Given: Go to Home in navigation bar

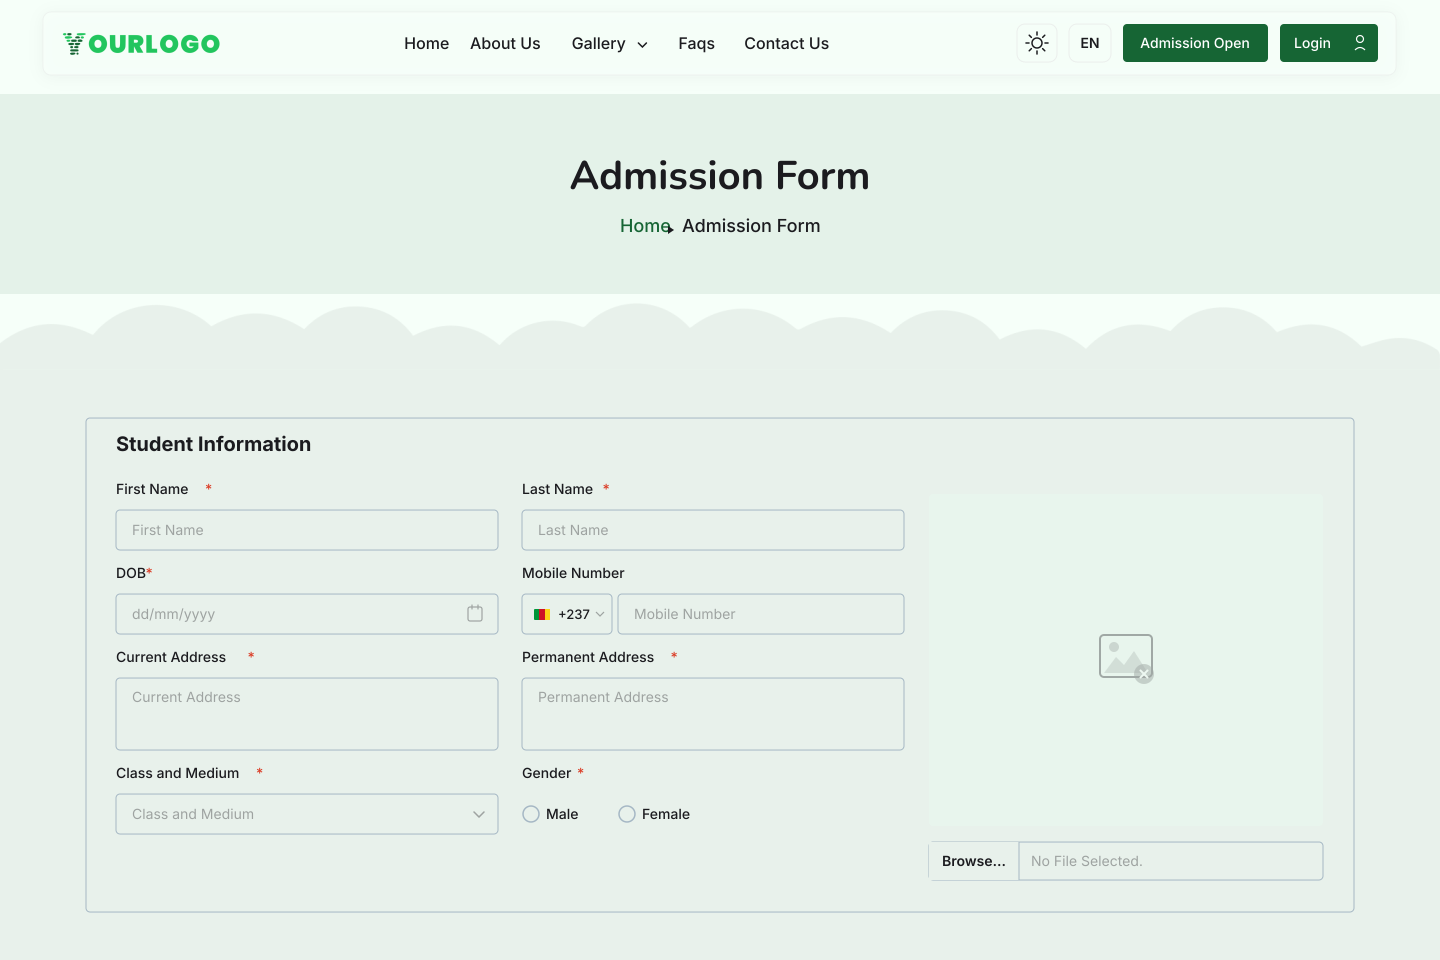Looking at the screenshot, I should (x=426, y=43).
